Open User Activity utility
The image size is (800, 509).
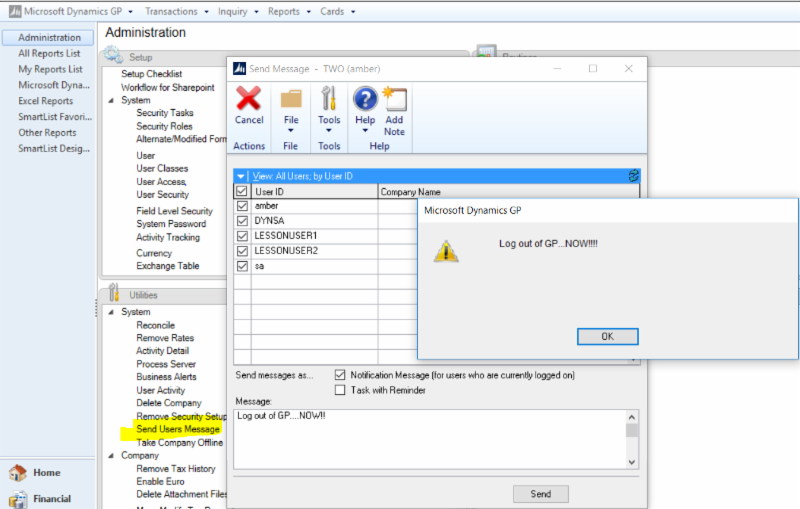click(161, 390)
